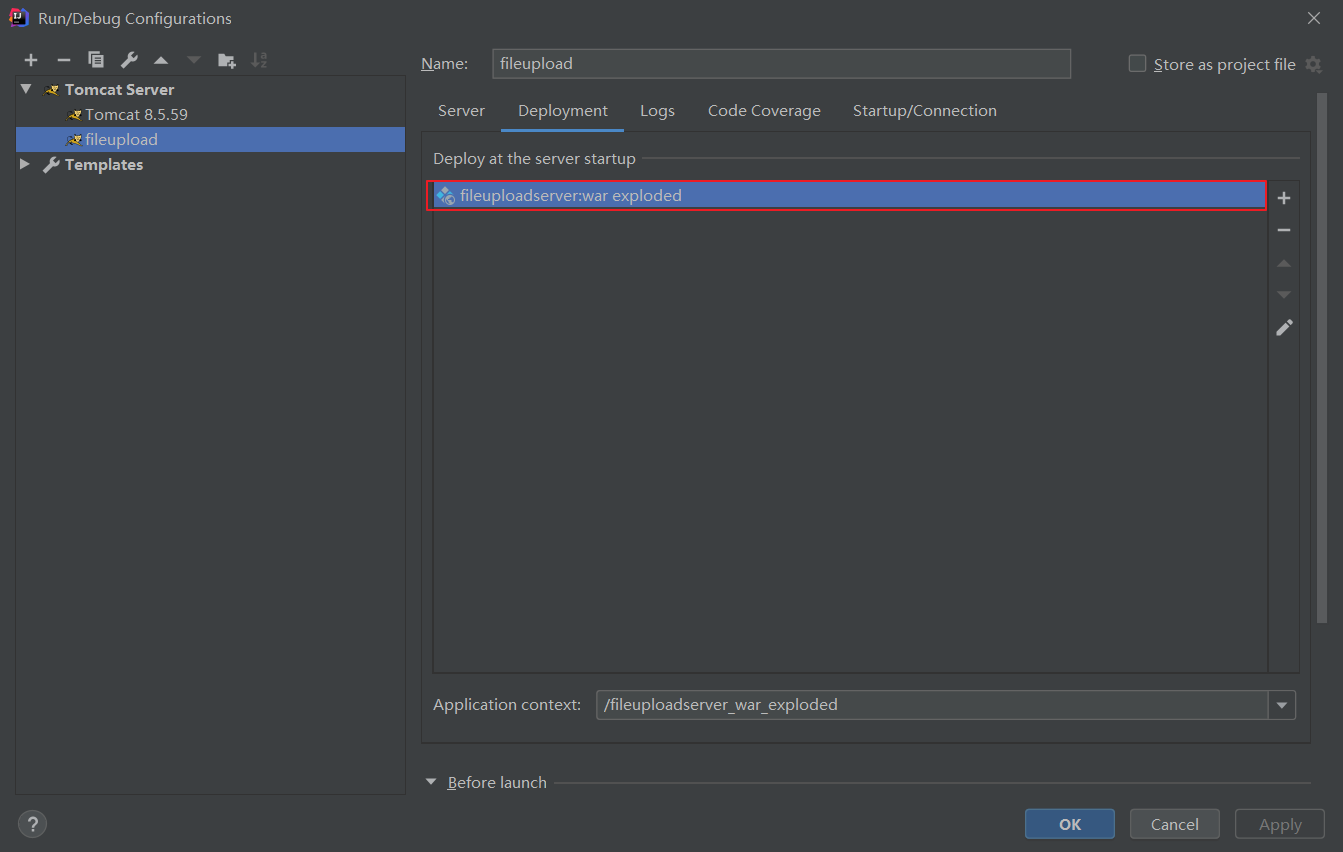
Task: Open help with question mark button
Action: point(32,824)
